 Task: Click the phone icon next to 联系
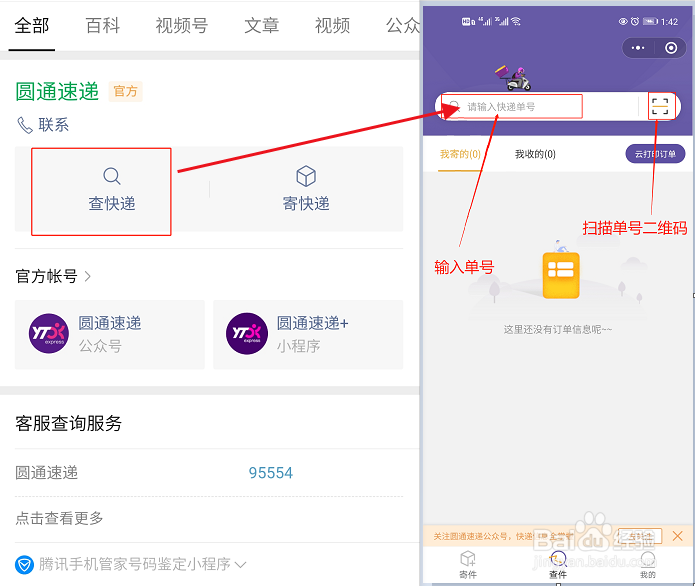(x=25, y=125)
